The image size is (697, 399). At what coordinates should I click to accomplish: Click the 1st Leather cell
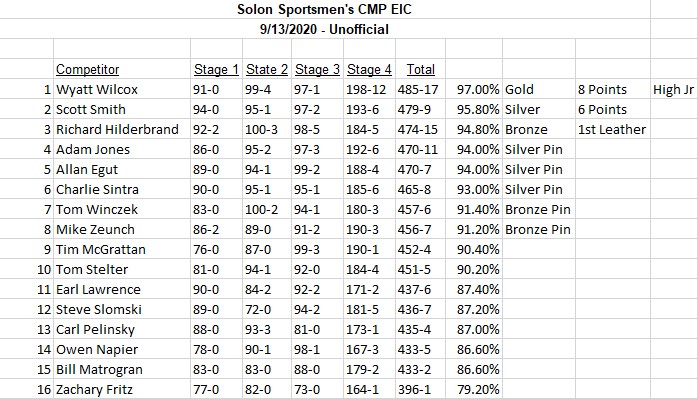tap(612, 129)
